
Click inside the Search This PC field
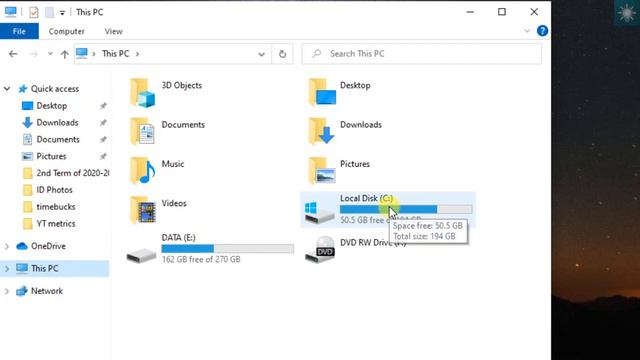tap(422, 54)
